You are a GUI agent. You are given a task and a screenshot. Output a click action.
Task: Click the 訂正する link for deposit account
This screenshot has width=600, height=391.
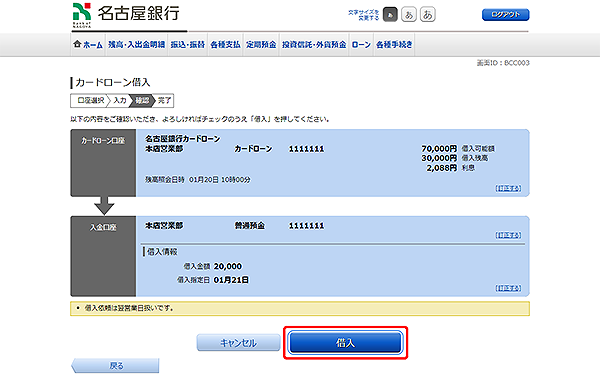(x=508, y=235)
